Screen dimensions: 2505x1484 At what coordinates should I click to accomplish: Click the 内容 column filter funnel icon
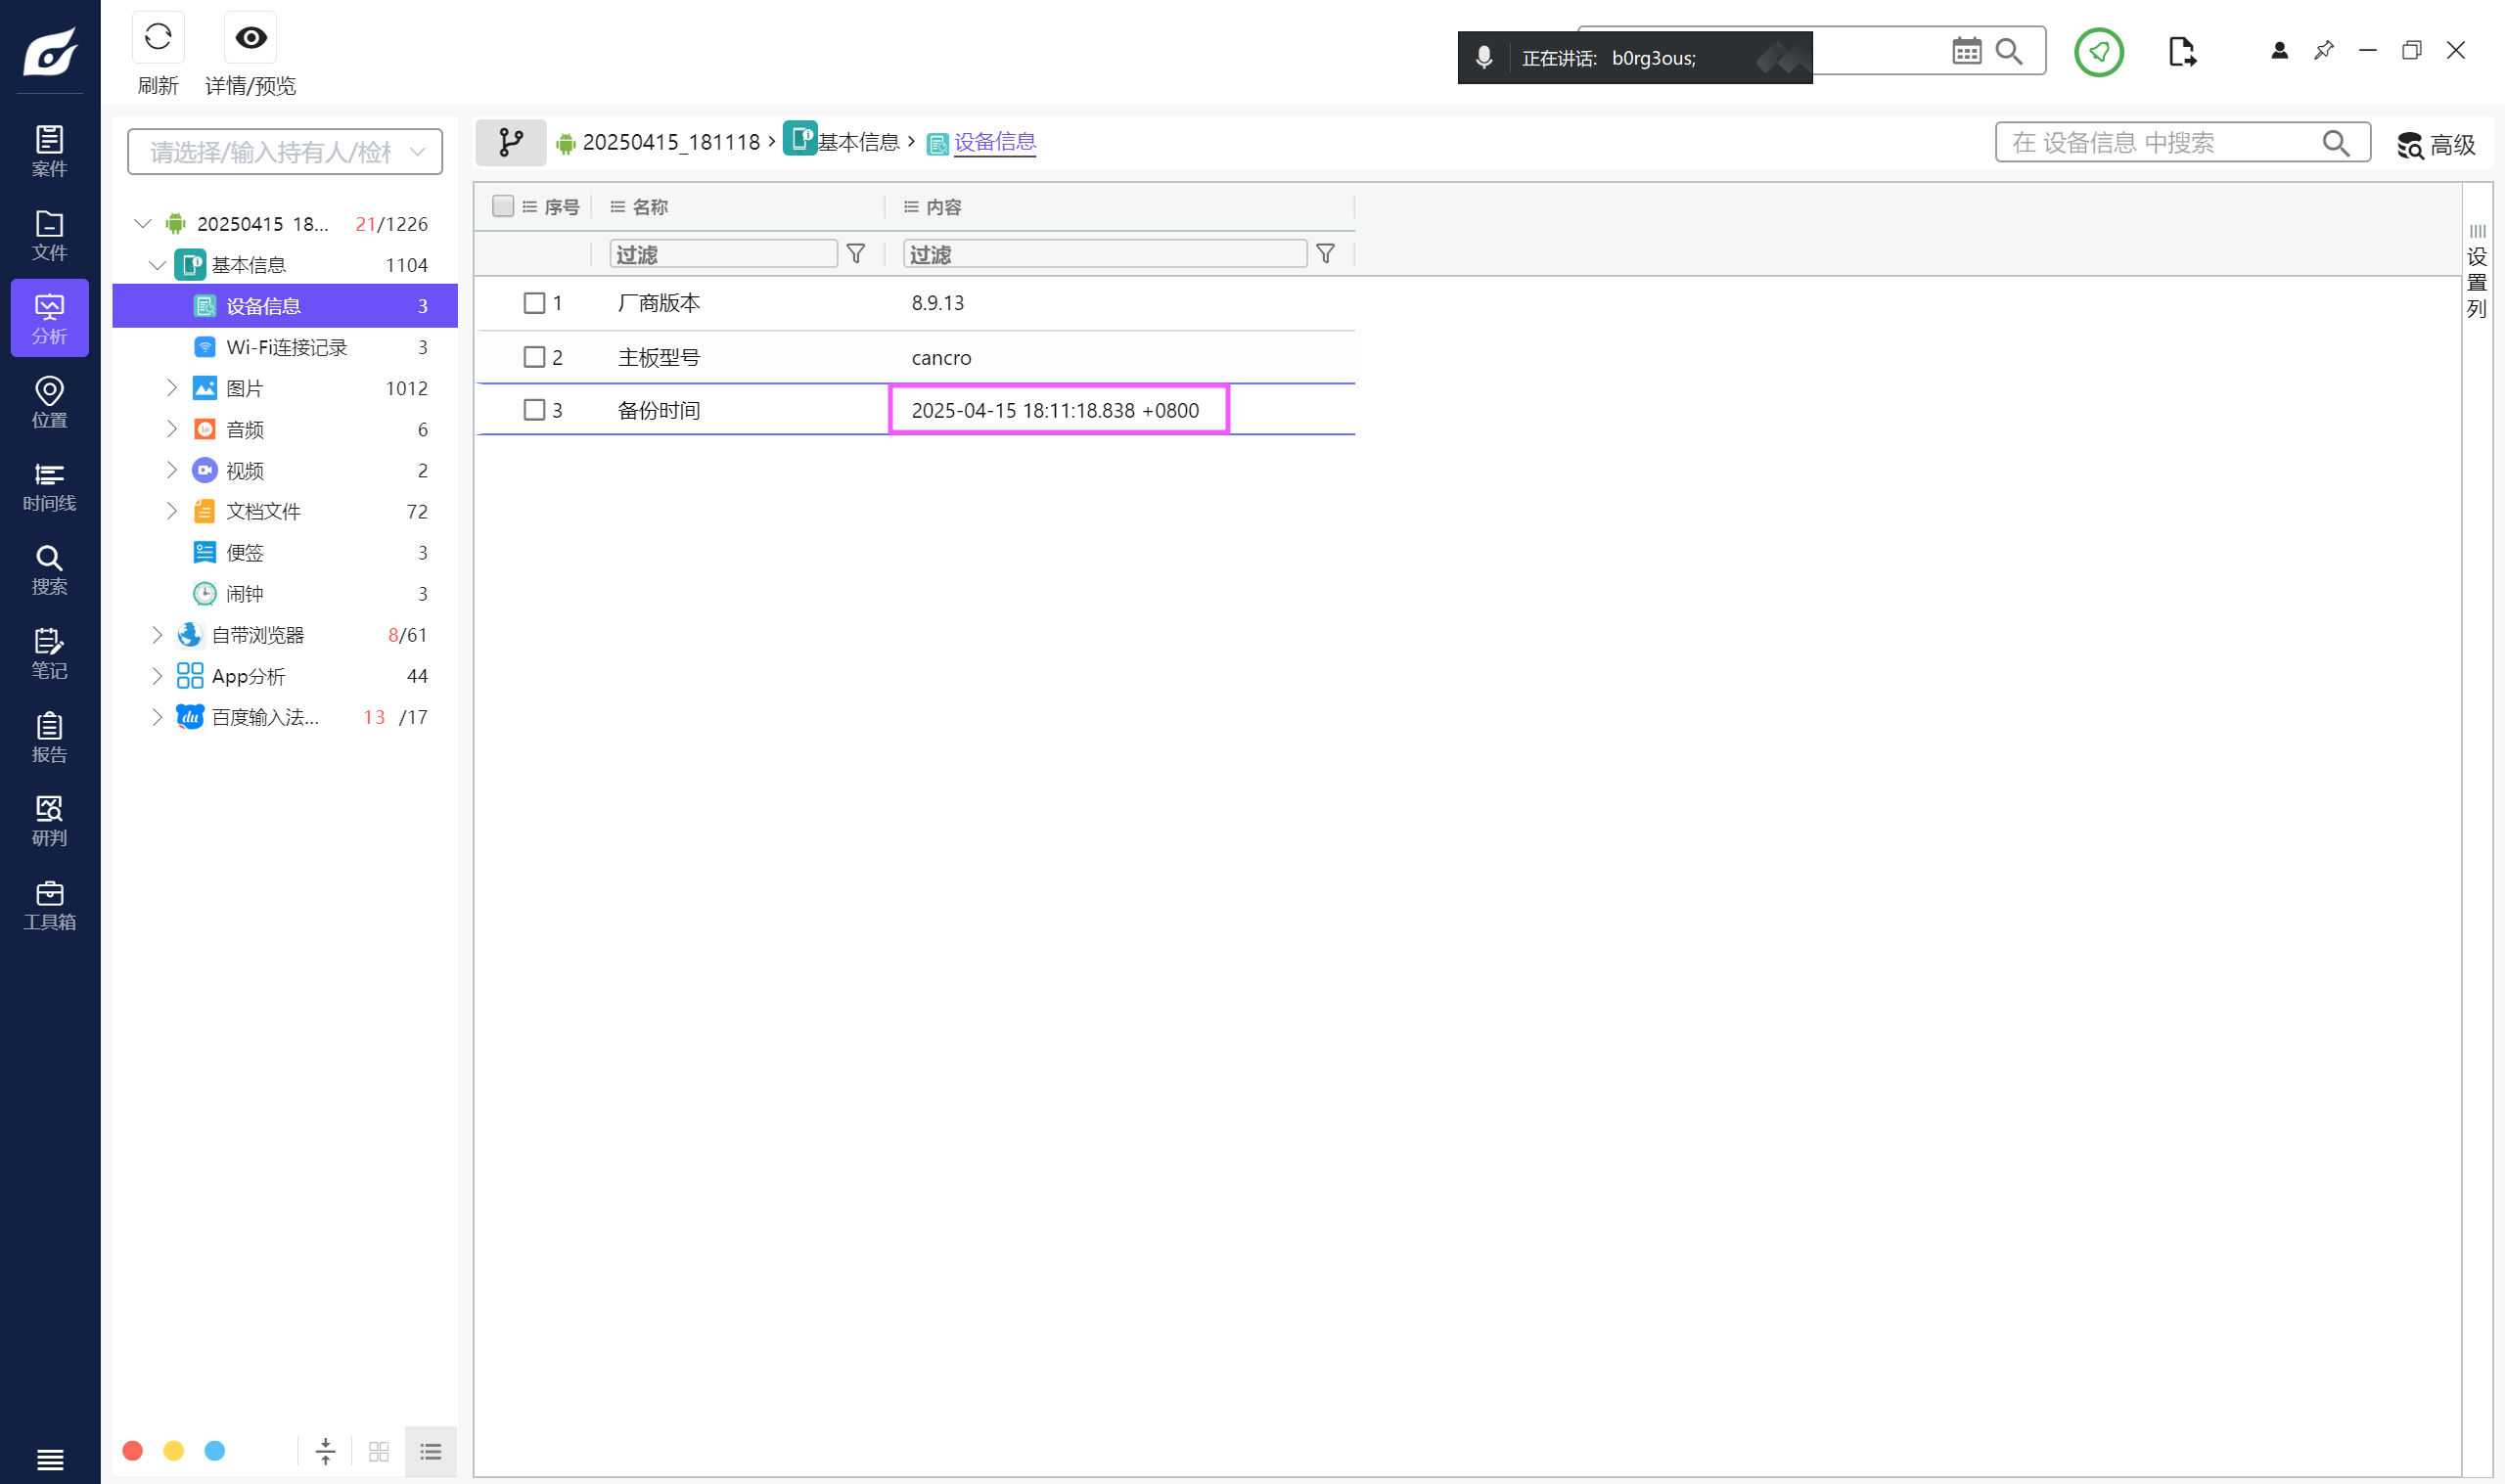point(1325,254)
